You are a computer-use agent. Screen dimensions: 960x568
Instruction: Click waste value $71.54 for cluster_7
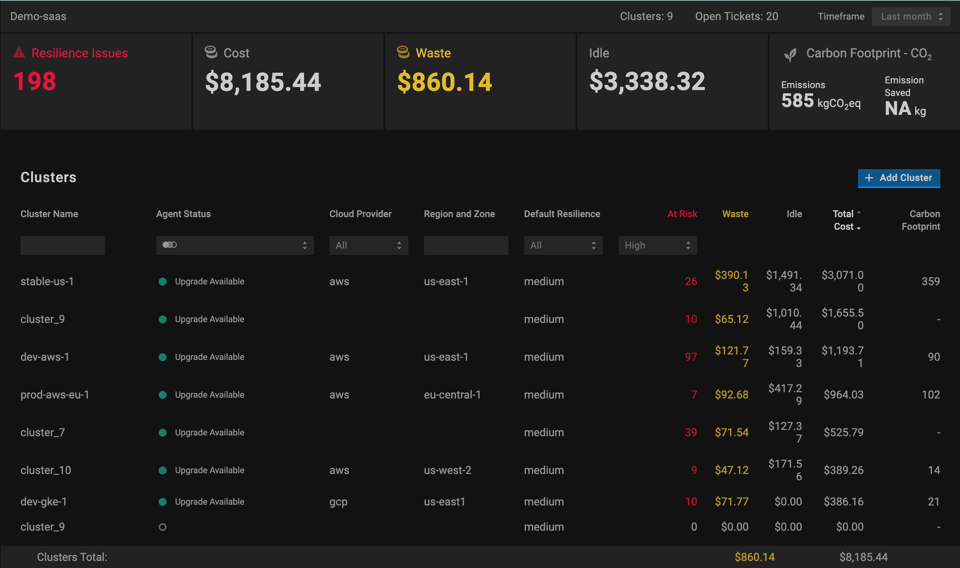click(x=732, y=433)
